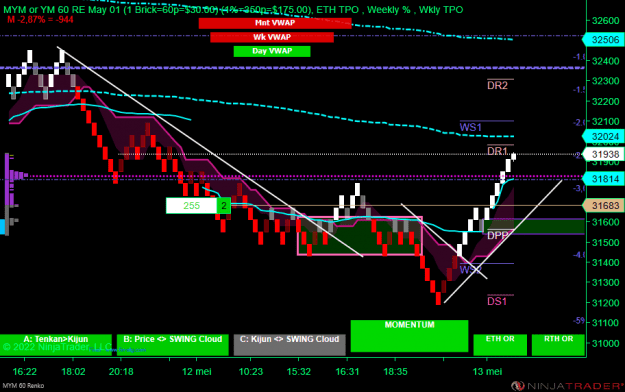Click the 18:02 time axis label
The width and height of the screenshot is (625, 392).
(73, 372)
